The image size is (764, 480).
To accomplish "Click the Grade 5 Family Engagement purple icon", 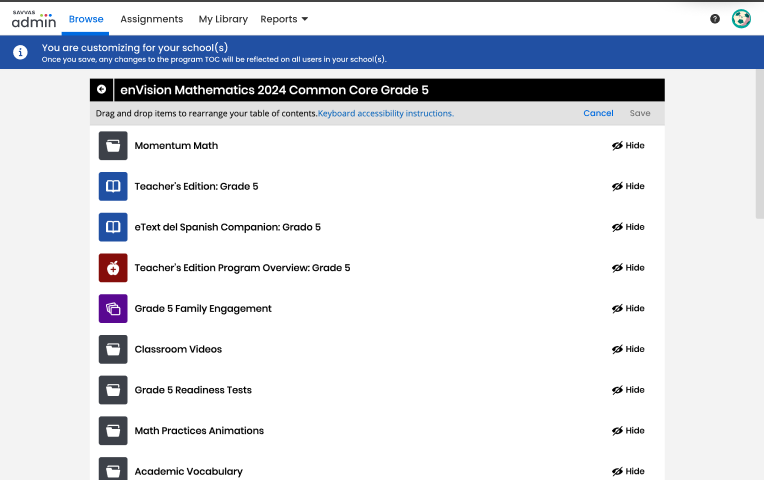I will 113,308.
